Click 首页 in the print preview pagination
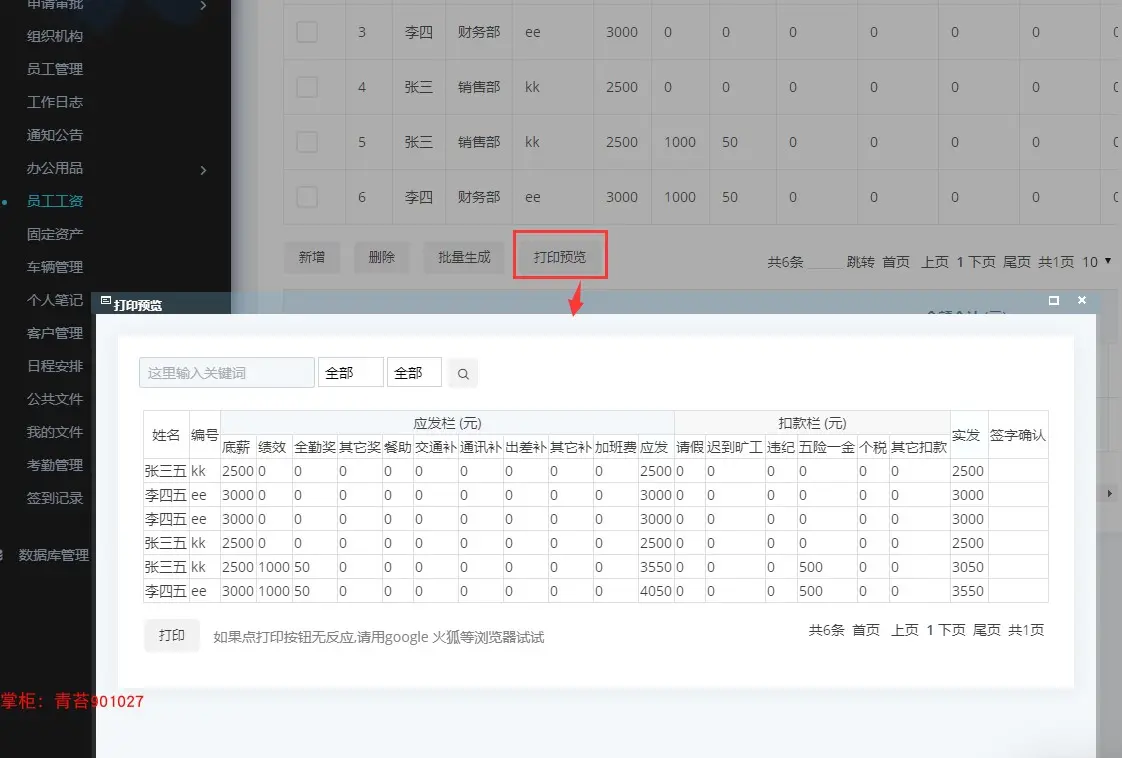This screenshot has height=758, width=1122. 866,630
